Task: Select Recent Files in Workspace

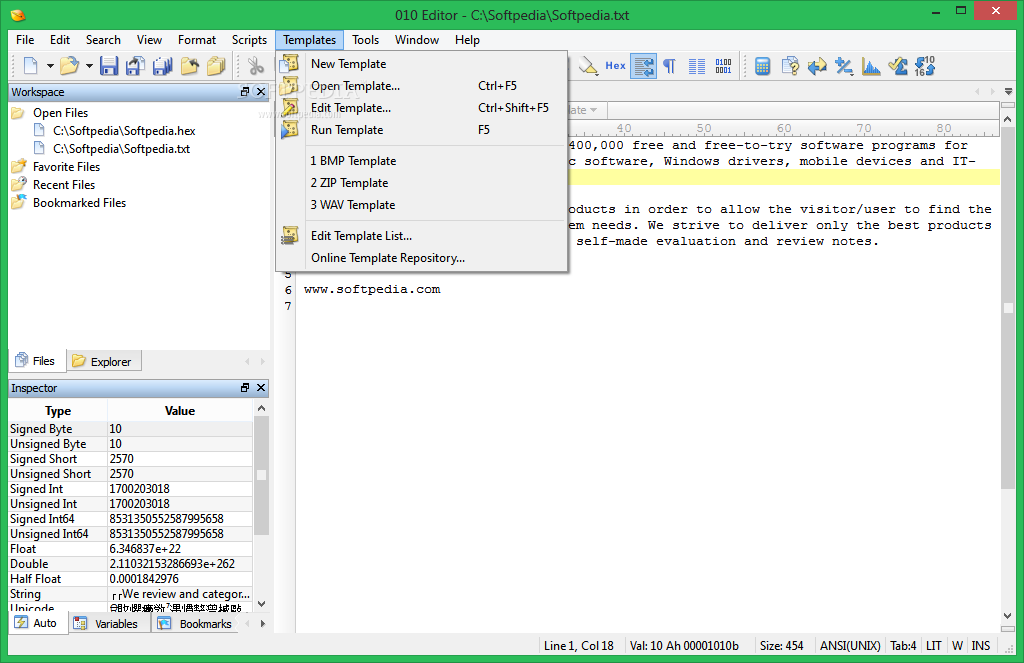Action: tap(64, 185)
